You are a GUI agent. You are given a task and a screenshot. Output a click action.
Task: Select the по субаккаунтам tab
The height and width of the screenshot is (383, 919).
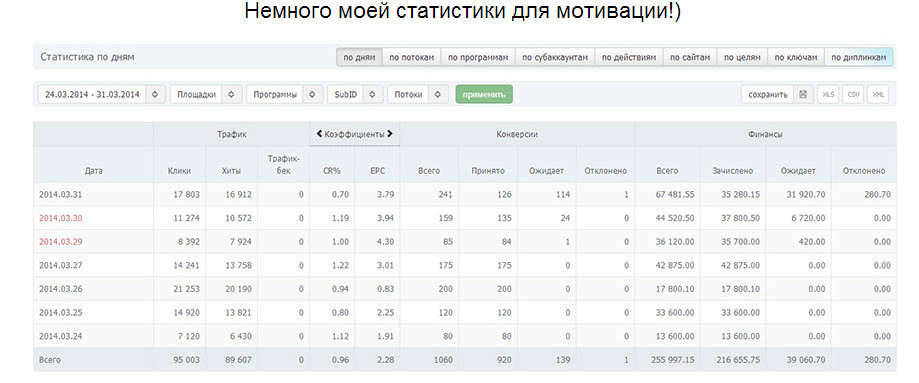555,57
